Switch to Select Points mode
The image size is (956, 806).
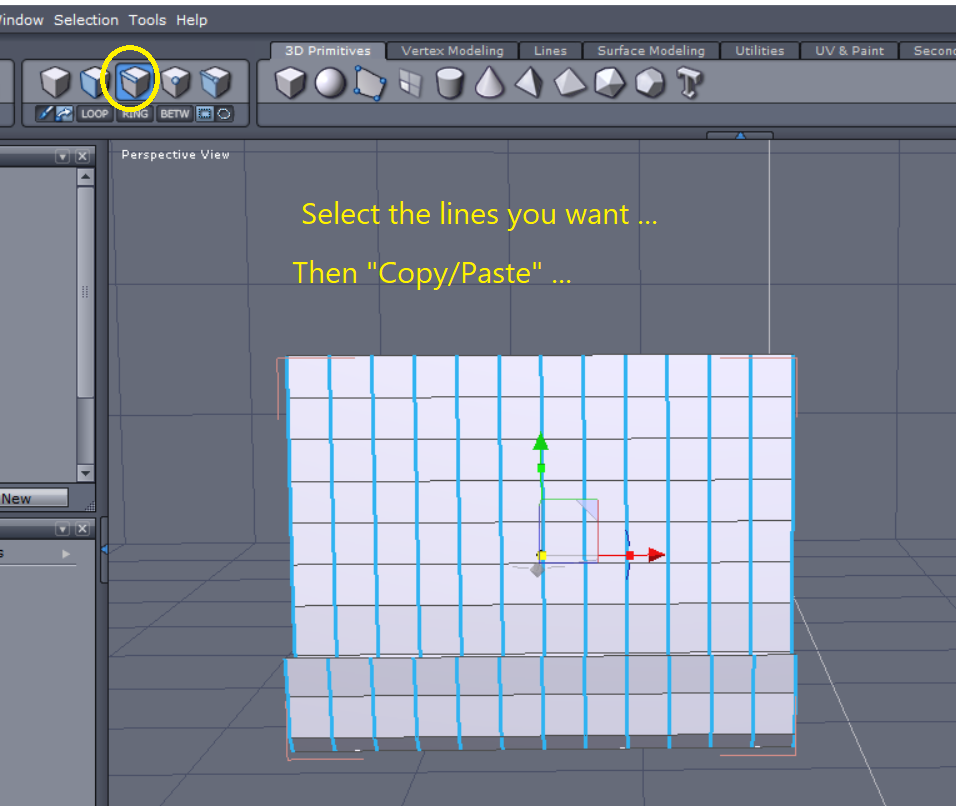pos(176,82)
